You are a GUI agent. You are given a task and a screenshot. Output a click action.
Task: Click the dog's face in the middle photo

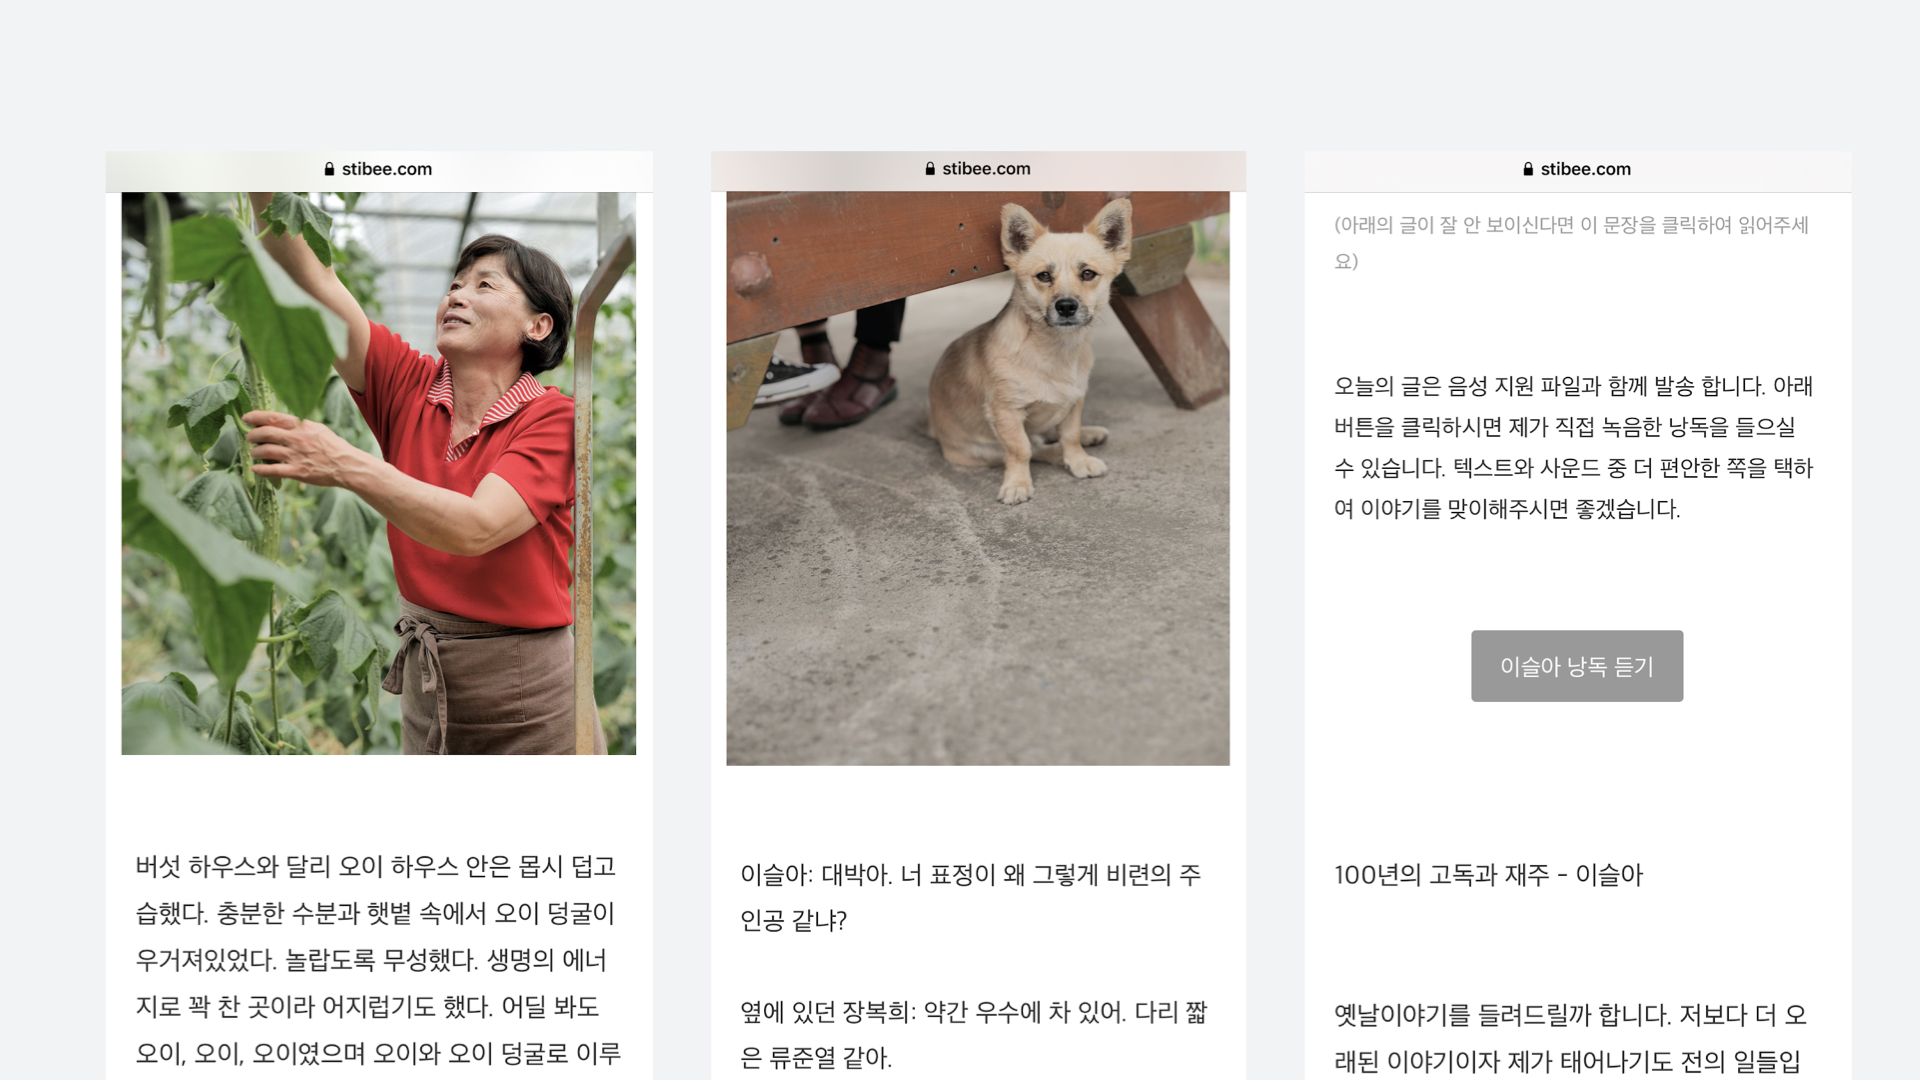coord(1064,267)
